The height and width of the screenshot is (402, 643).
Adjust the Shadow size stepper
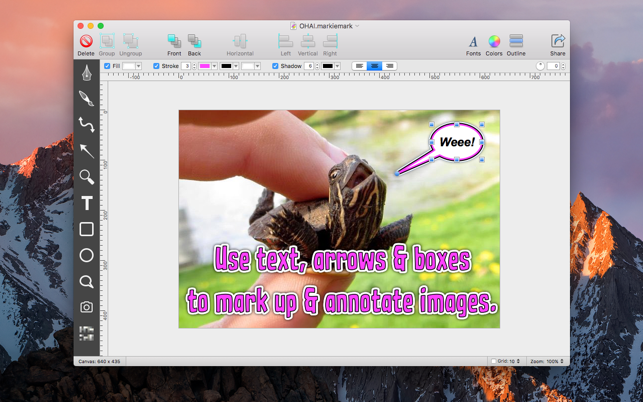pyautogui.click(x=317, y=66)
